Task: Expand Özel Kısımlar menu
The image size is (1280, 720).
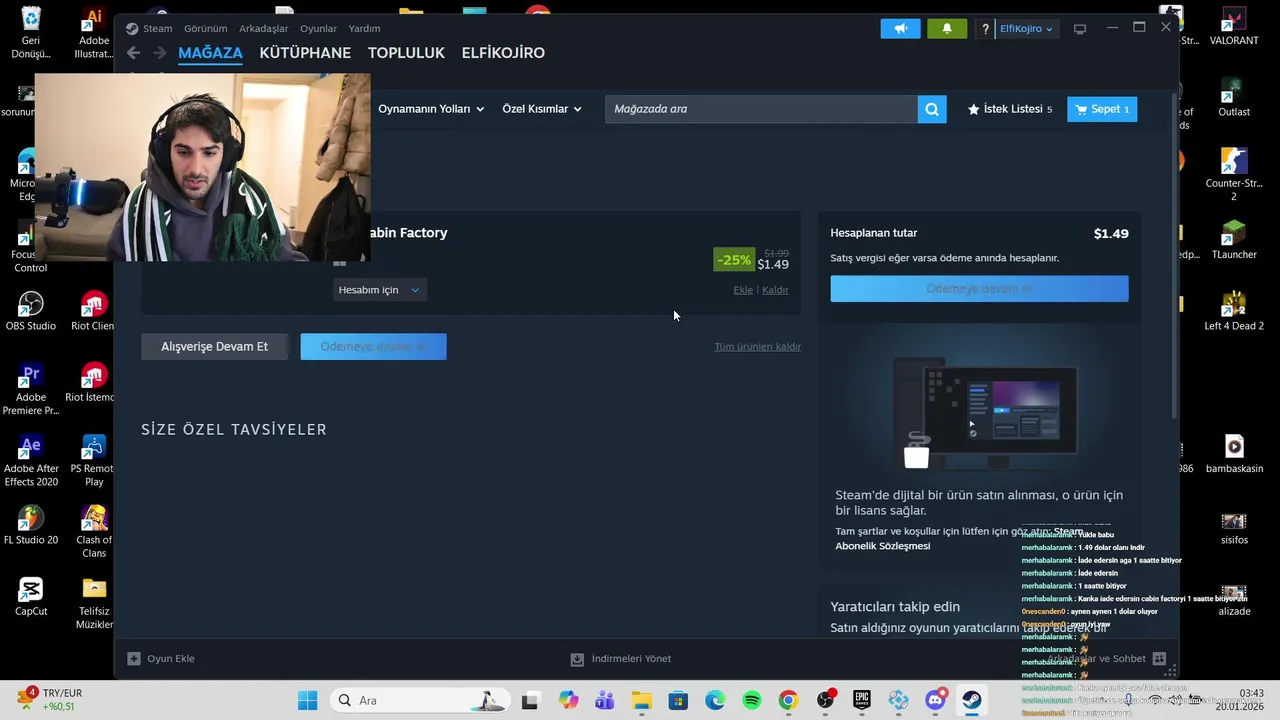Action: 542,109
